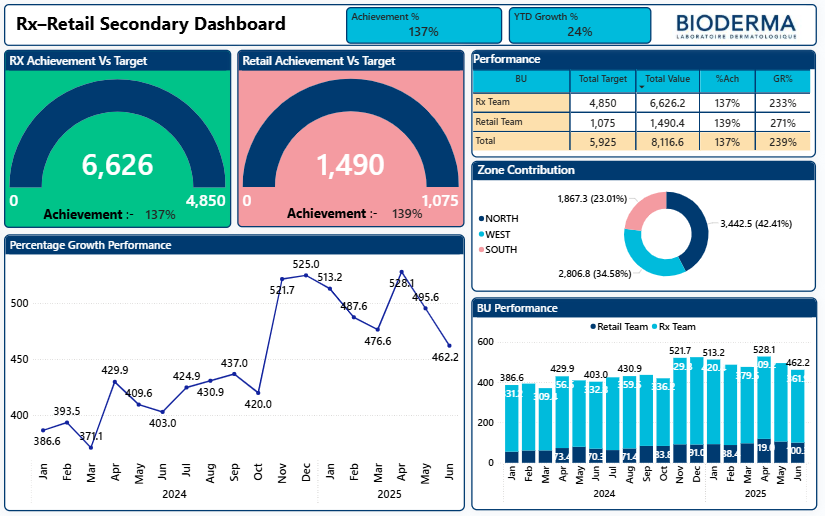825x516 pixels.
Task: Click the Achievement % card at top
Action: [423, 24]
